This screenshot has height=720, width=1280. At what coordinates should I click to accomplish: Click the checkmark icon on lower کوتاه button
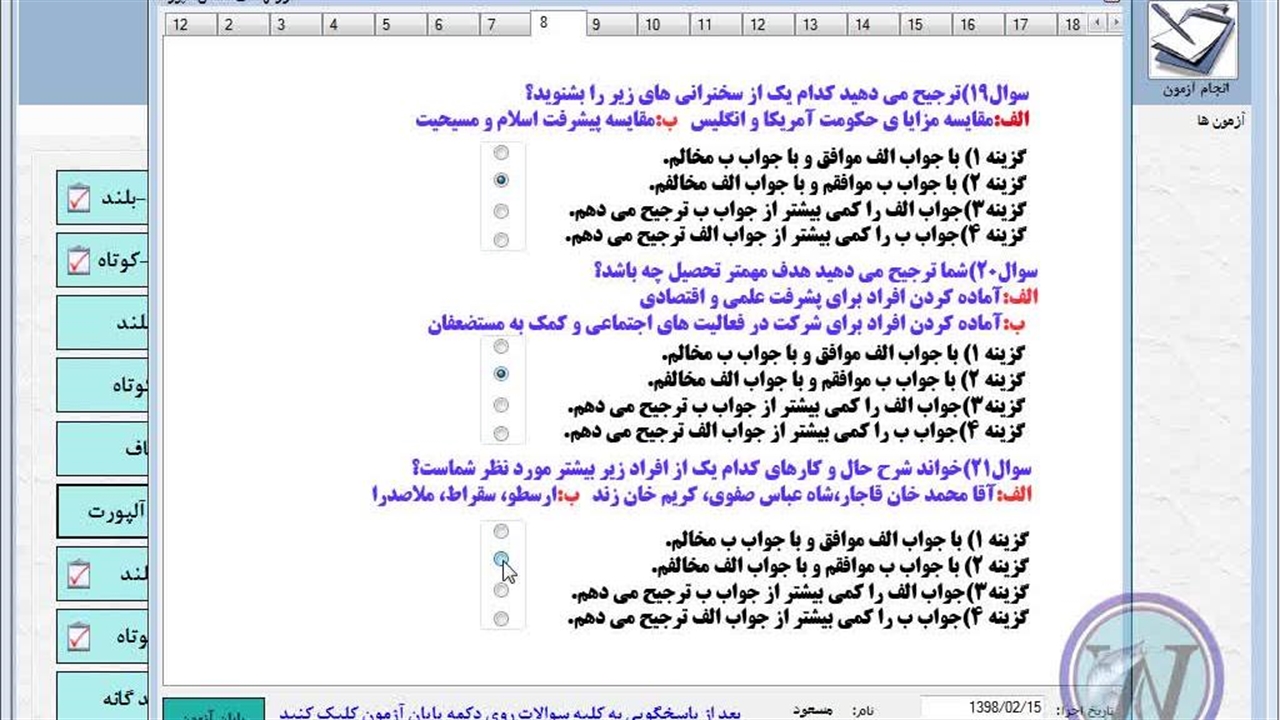(79, 636)
